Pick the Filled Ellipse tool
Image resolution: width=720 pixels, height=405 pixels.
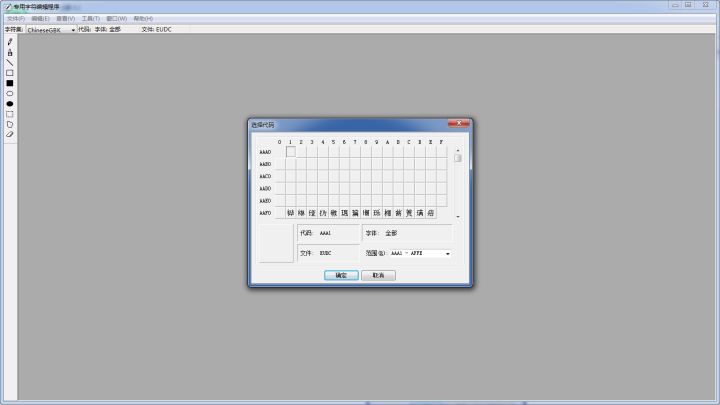[x=10, y=103]
